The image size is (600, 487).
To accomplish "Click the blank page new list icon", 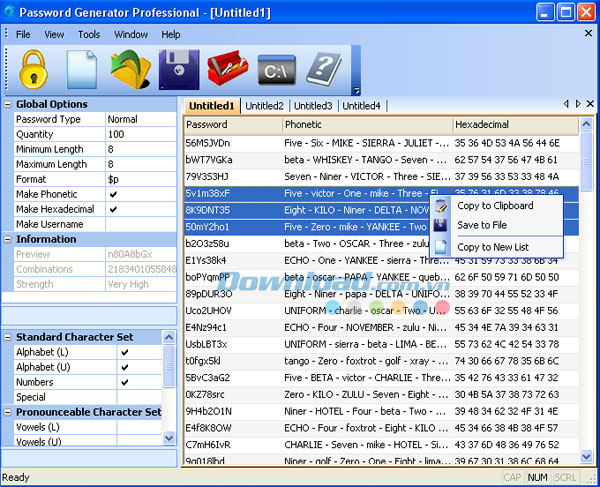I will (x=82, y=70).
